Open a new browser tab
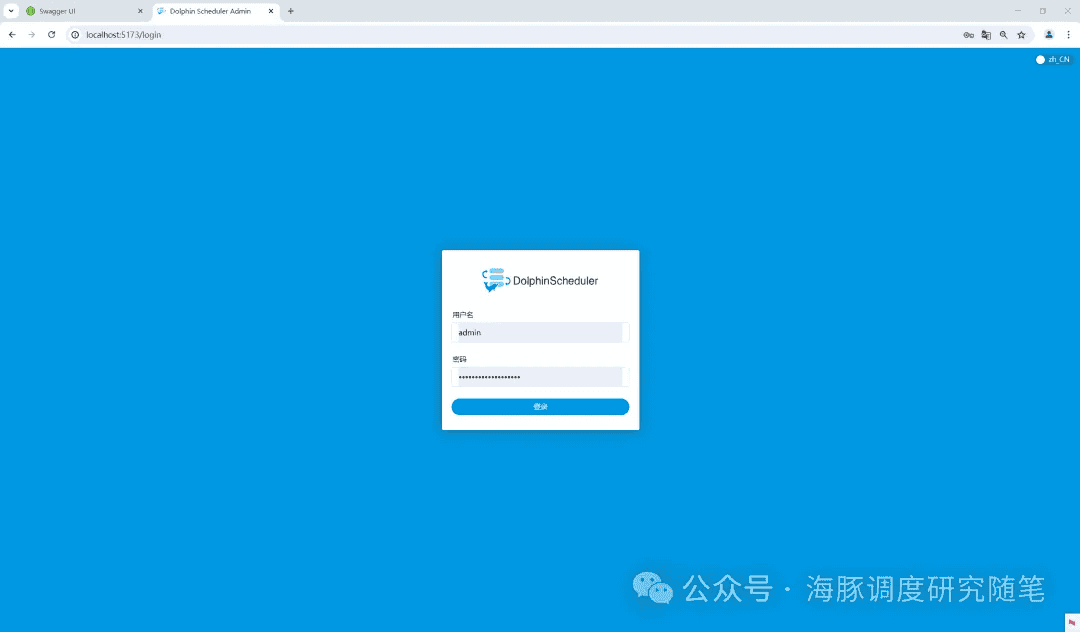 pyautogui.click(x=290, y=12)
